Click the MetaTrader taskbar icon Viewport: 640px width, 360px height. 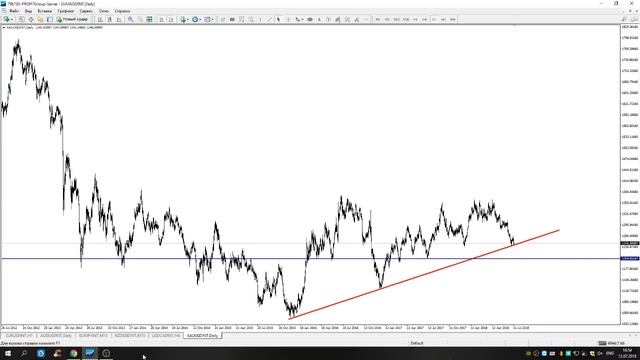click(90, 353)
